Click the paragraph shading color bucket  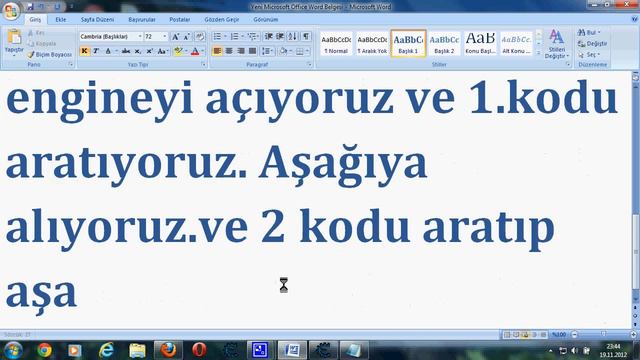[x=283, y=51]
